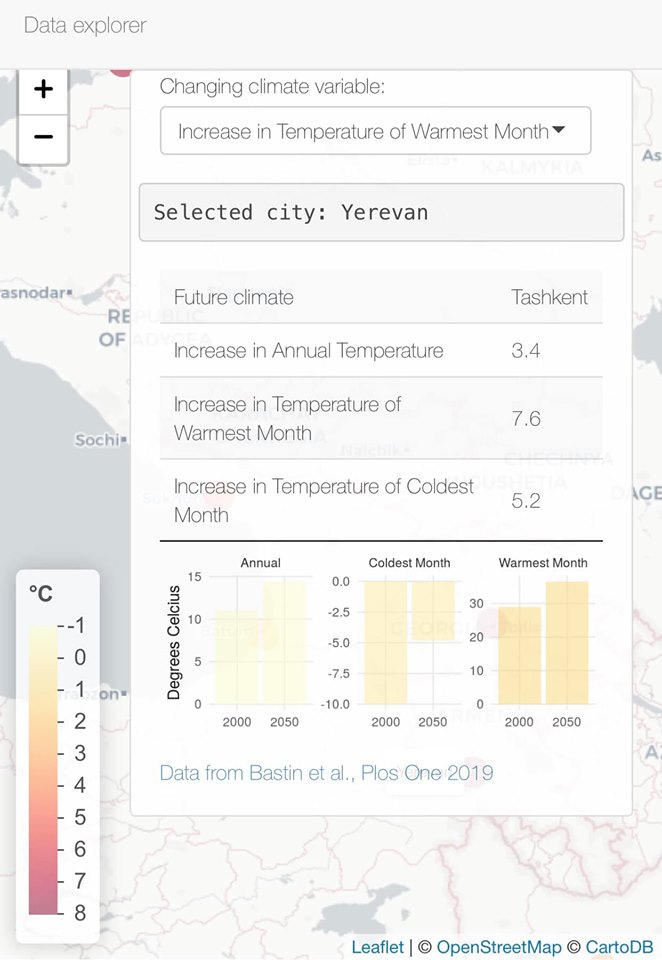Zoom out on the map
Viewport: 662px width, 960px height.
click(43, 136)
